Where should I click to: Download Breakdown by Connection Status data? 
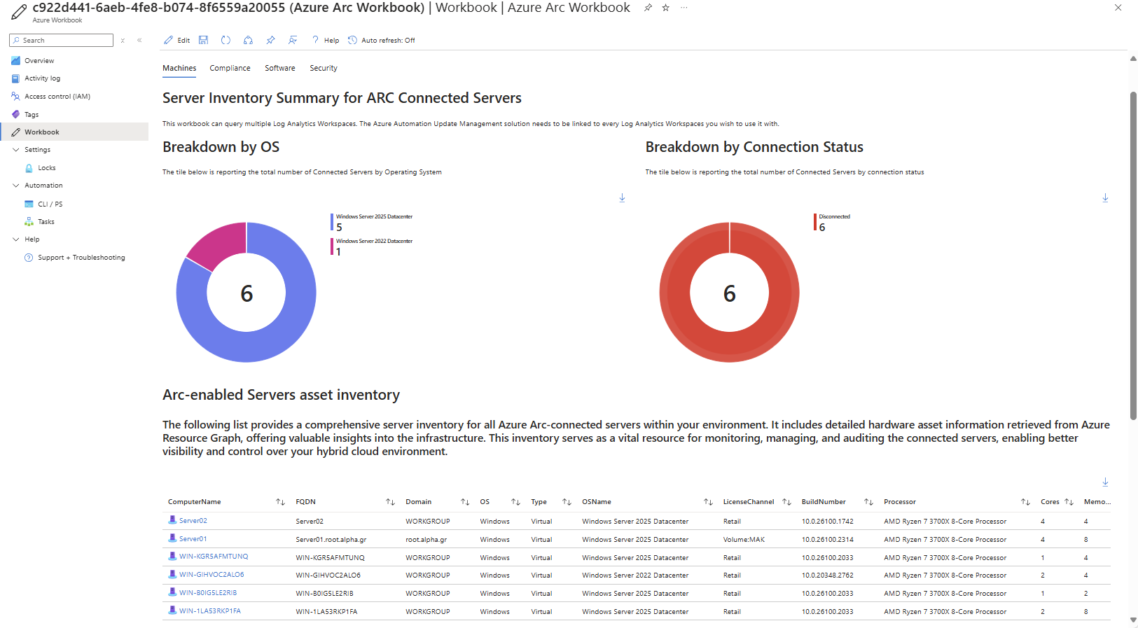coord(1105,197)
